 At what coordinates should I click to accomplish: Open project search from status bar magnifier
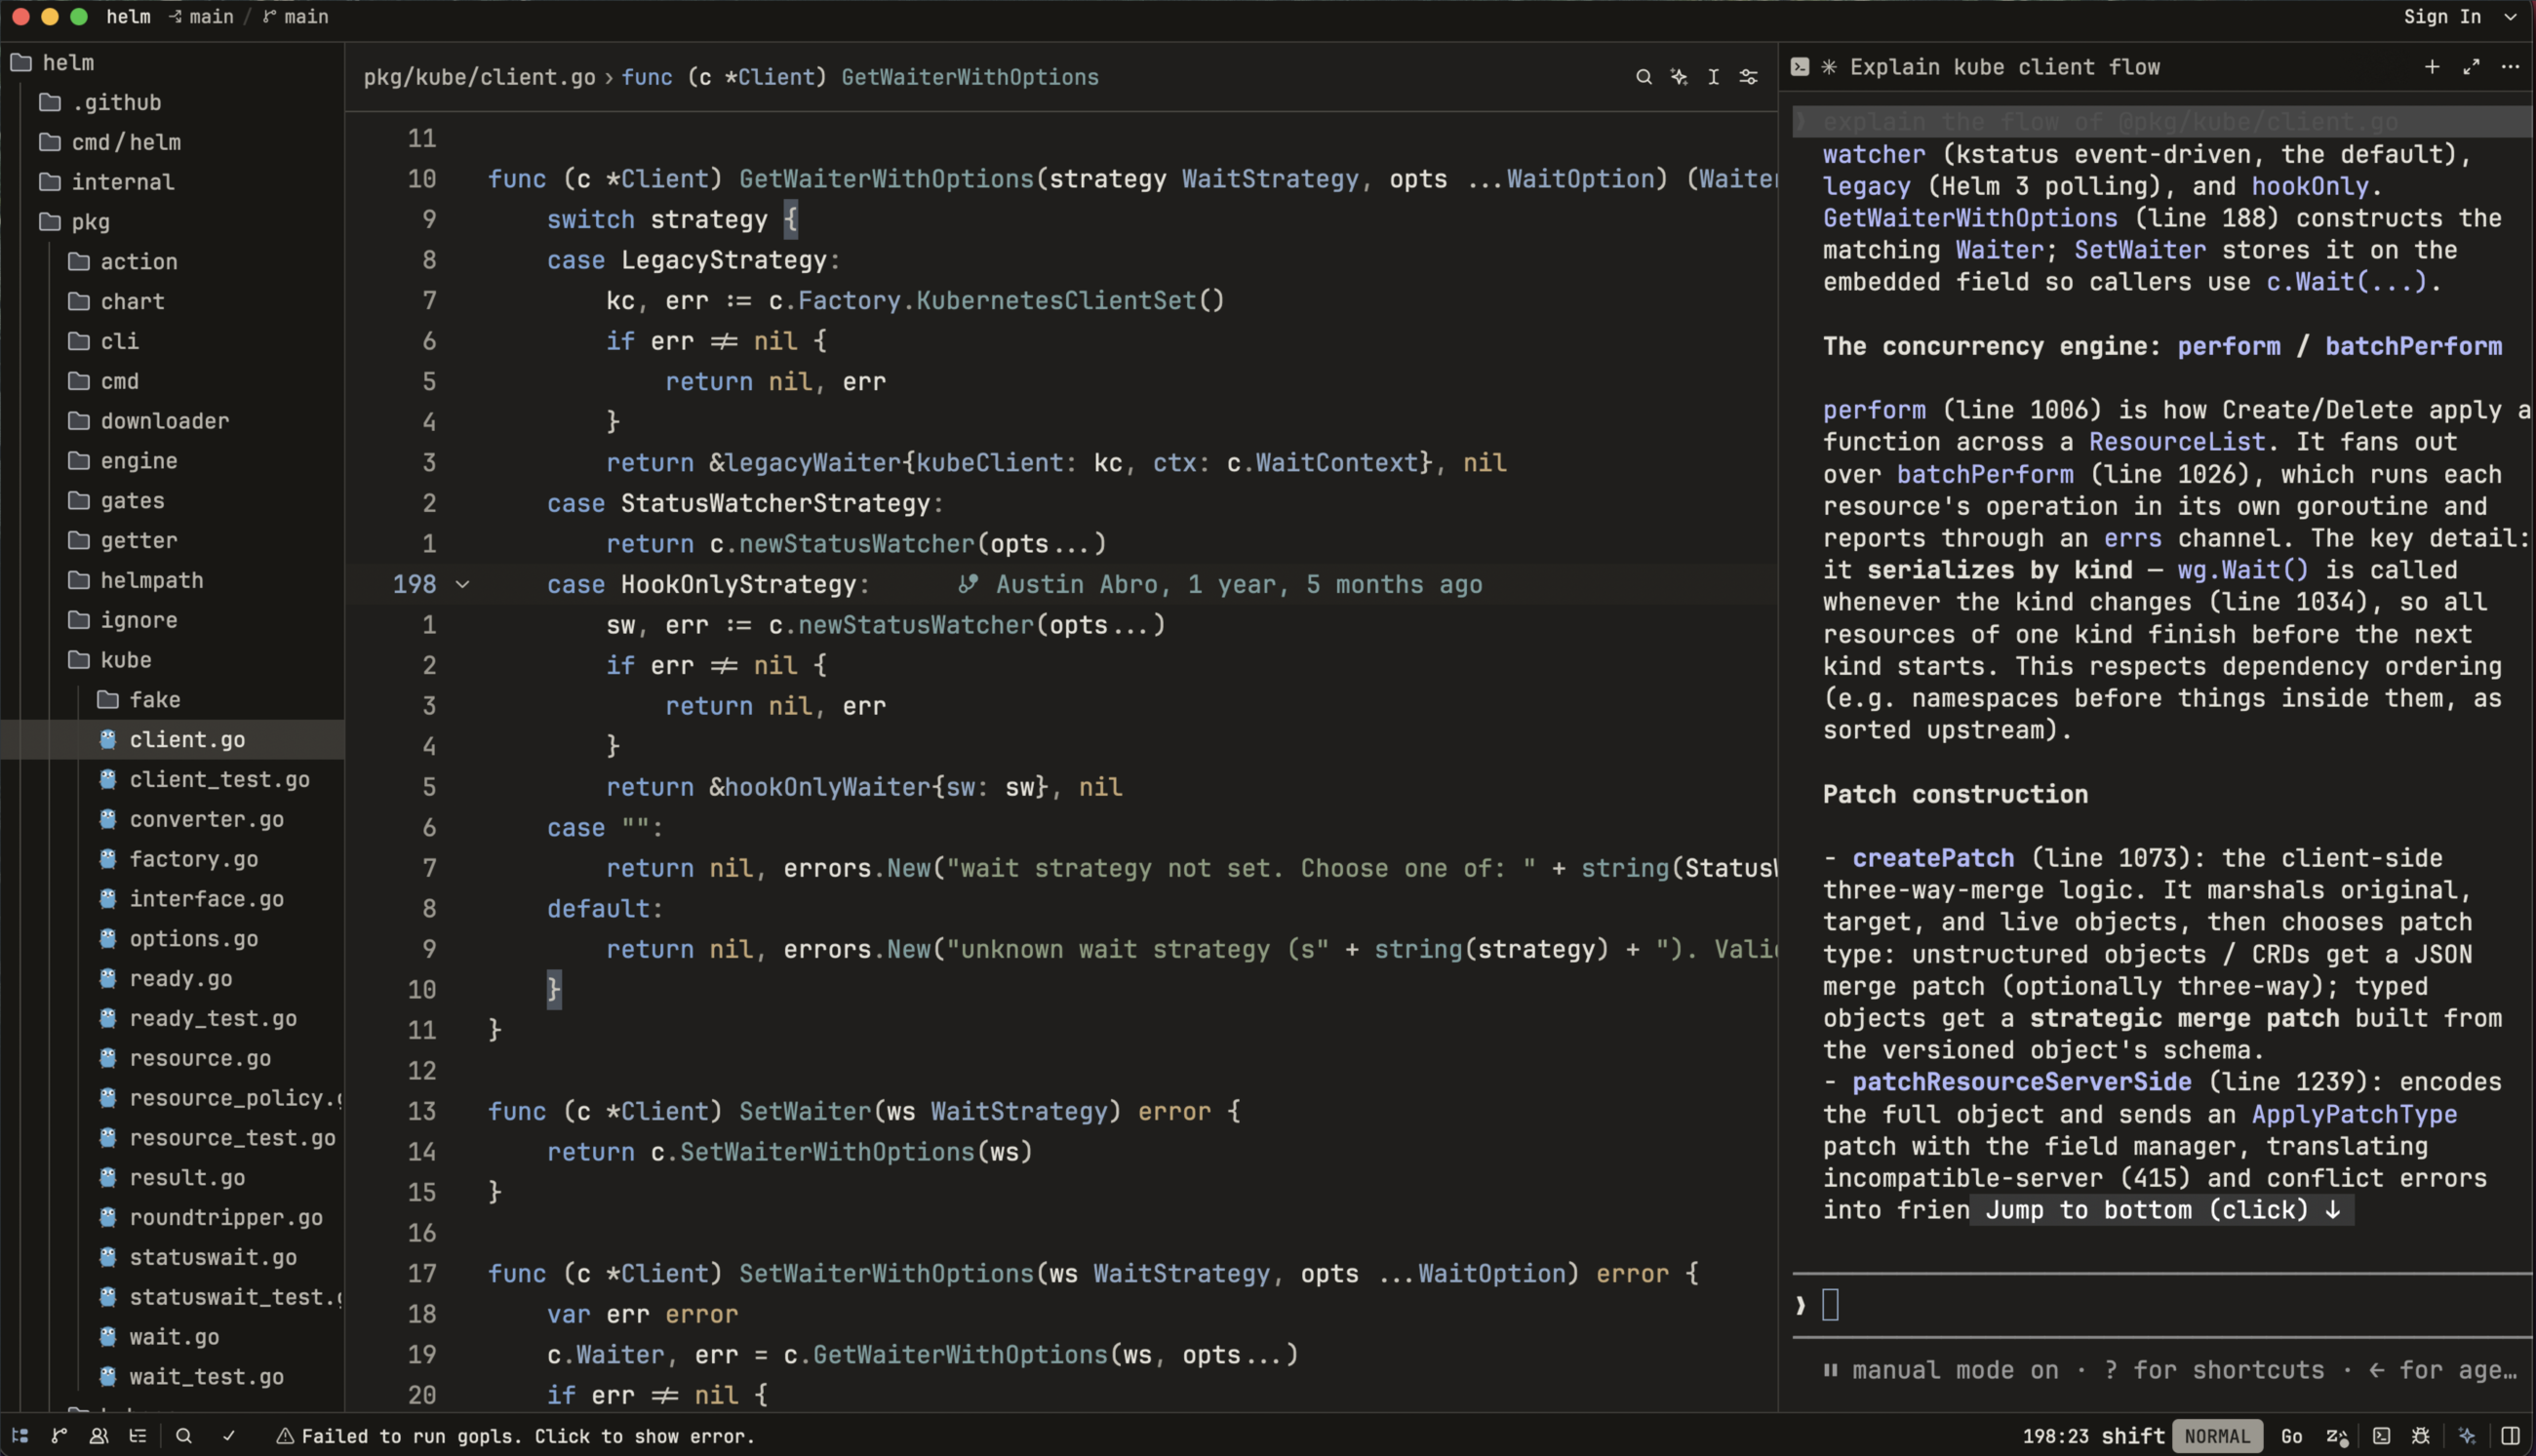184,1436
